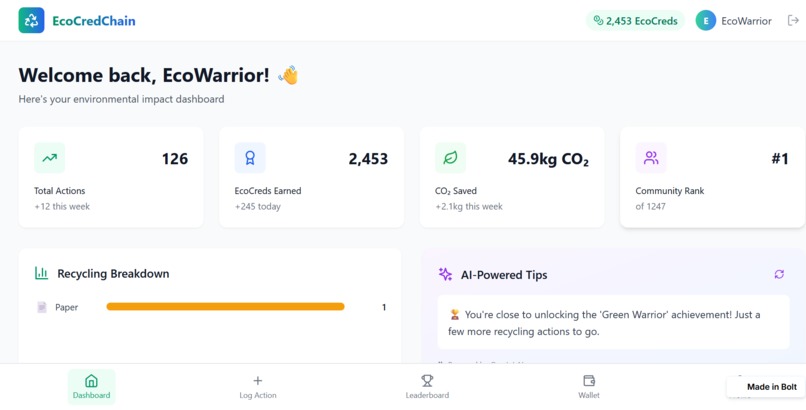Open the 2,453 EcoCreds balance badge
The width and height of the screenshot is (806, 410).
coord(635,21)
